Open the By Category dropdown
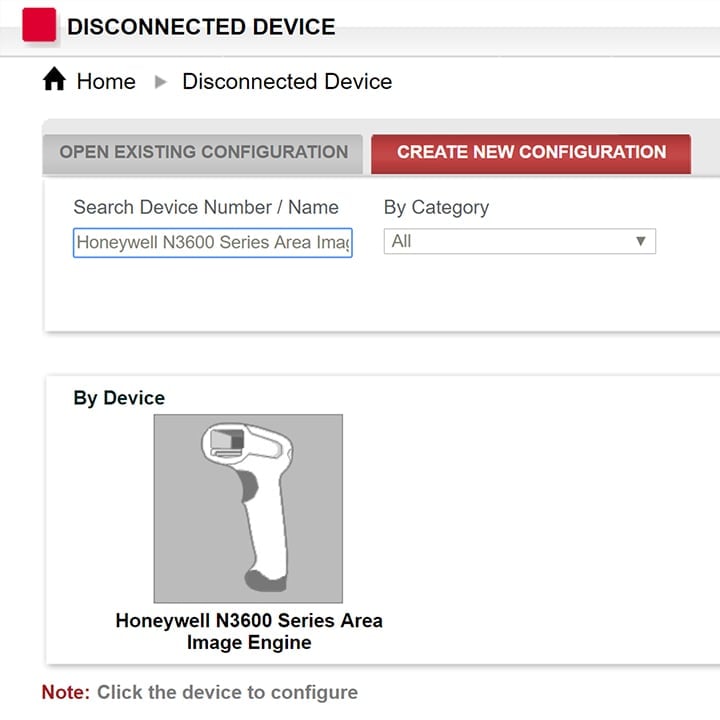 pyautogui.click(x=520, y=241)
